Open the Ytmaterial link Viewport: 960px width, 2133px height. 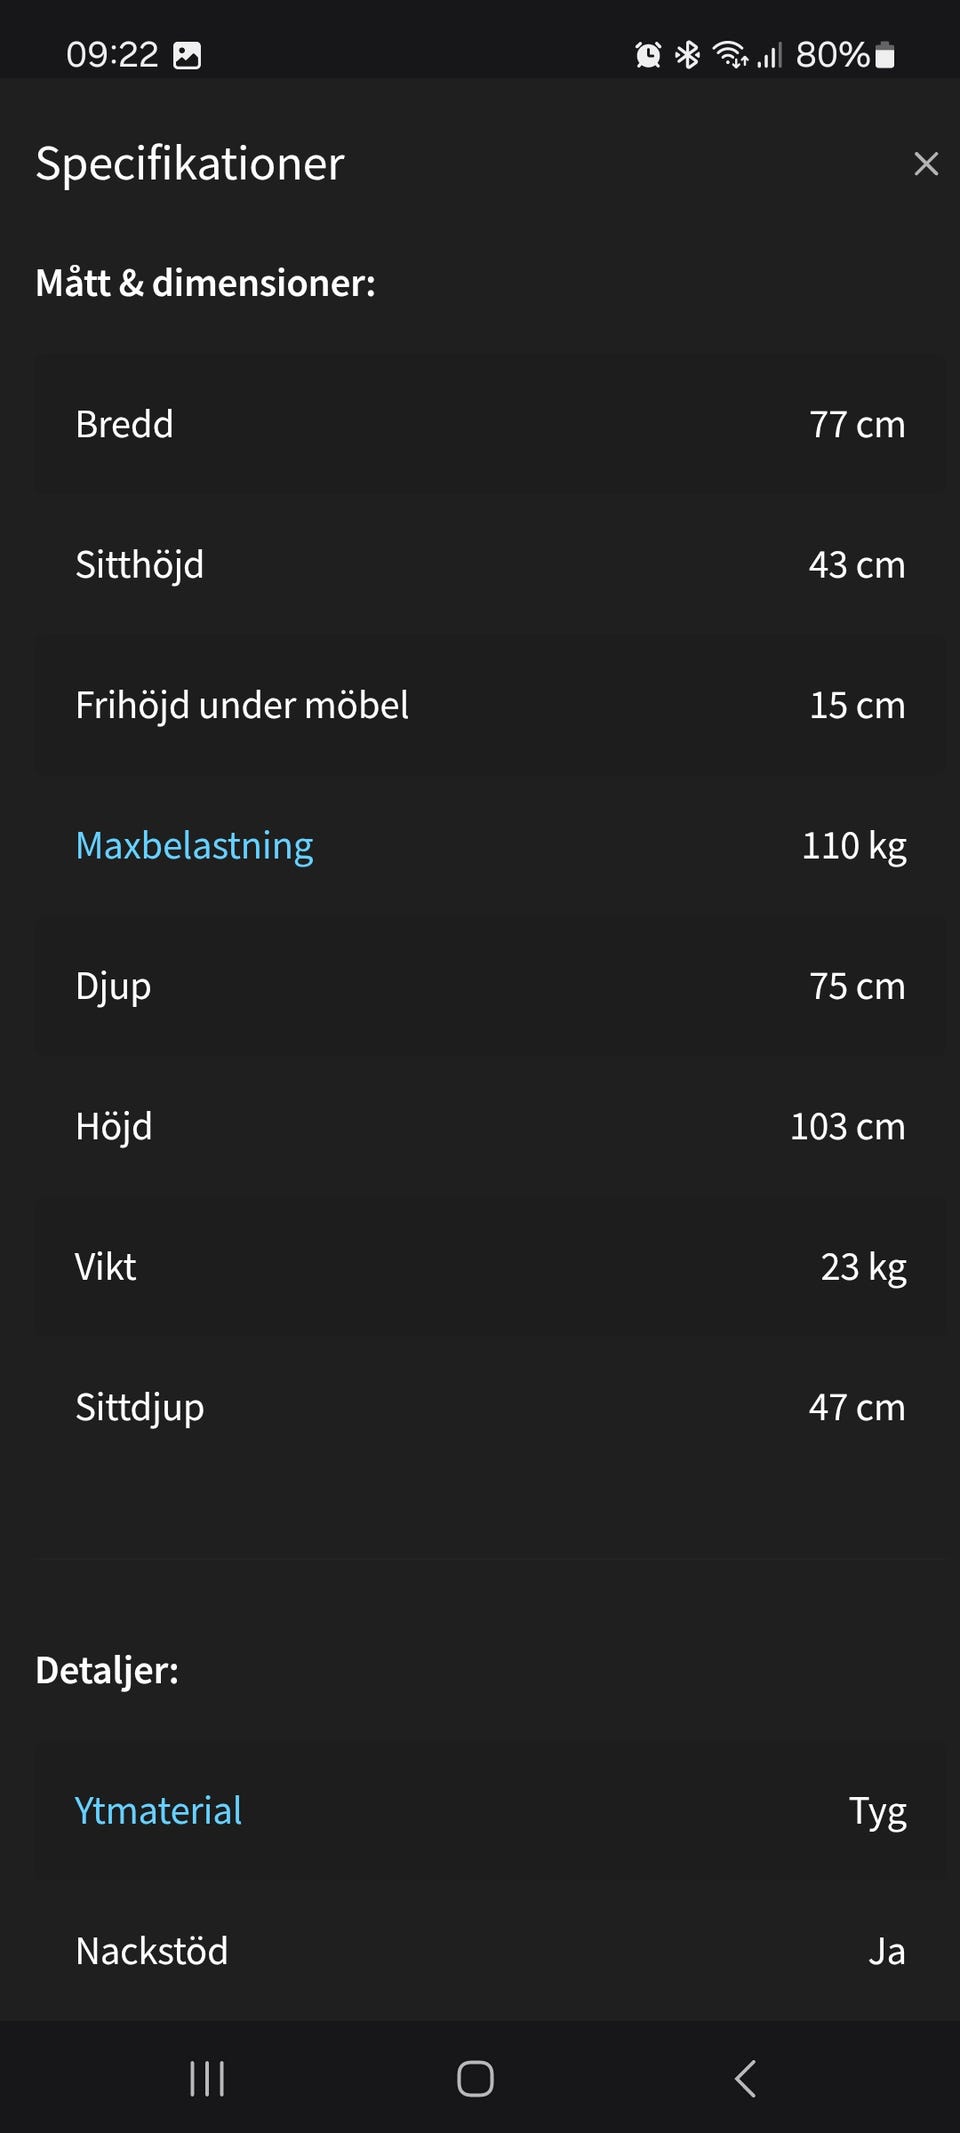point(158,1811)
